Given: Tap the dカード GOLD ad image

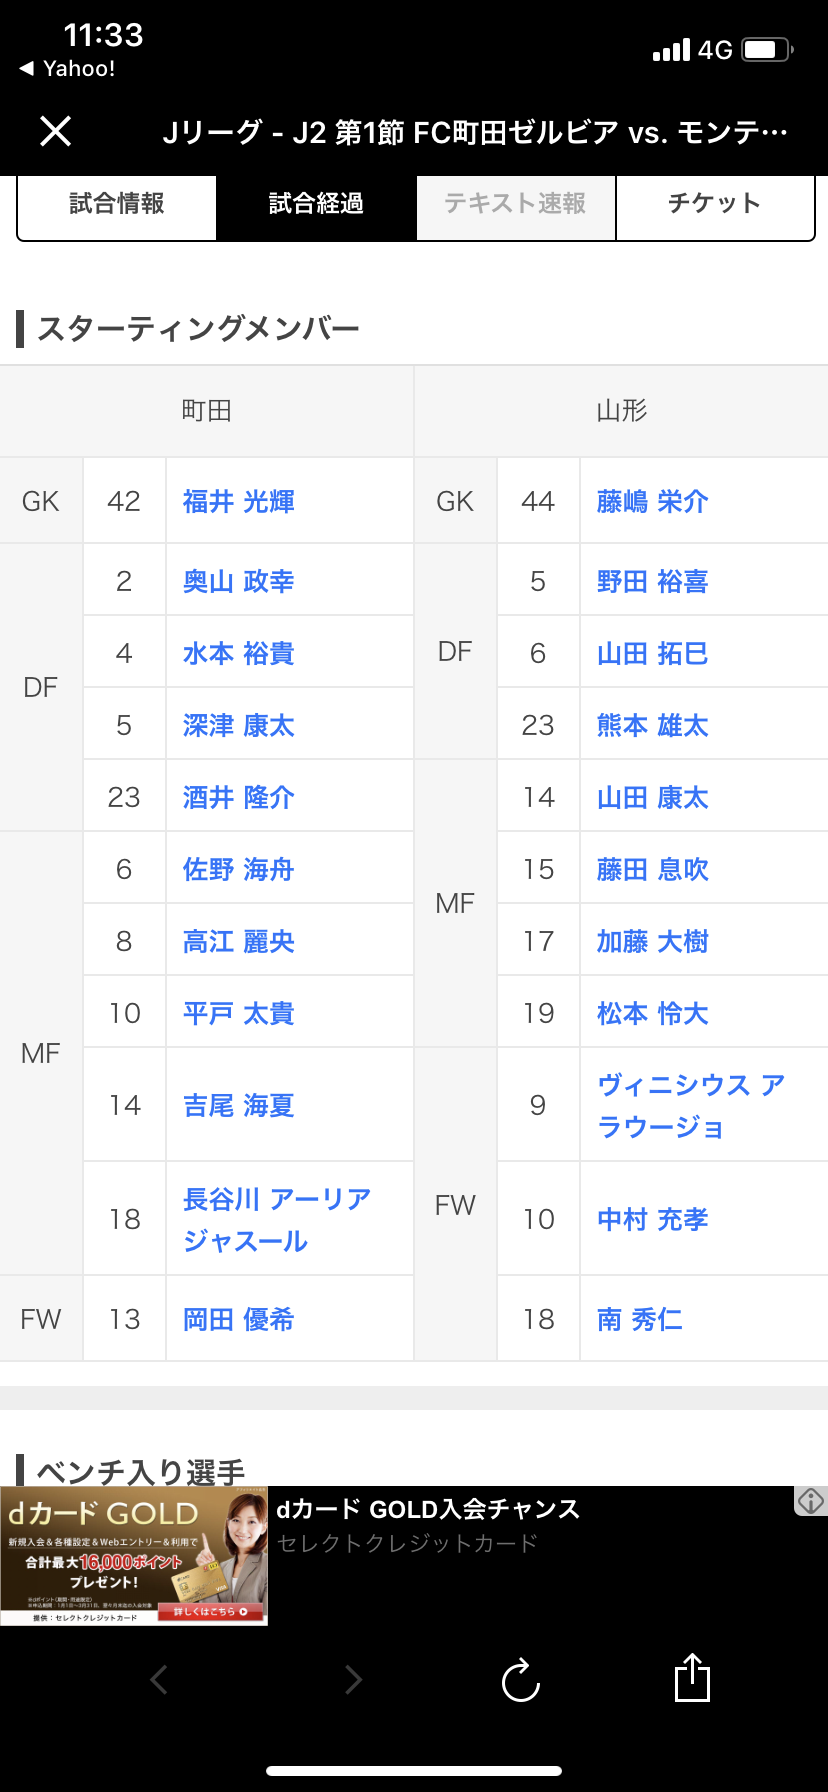Looking at the screenshot, I should coord(134,1556).
